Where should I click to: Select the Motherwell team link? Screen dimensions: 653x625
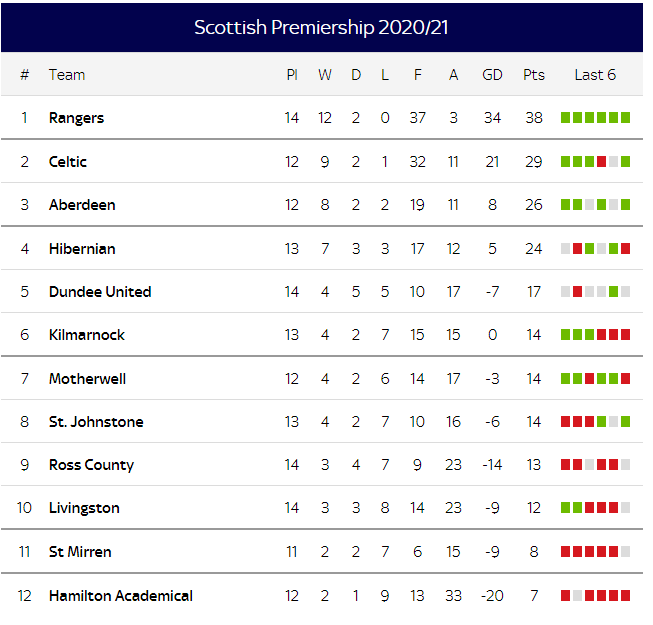(88, 379)
